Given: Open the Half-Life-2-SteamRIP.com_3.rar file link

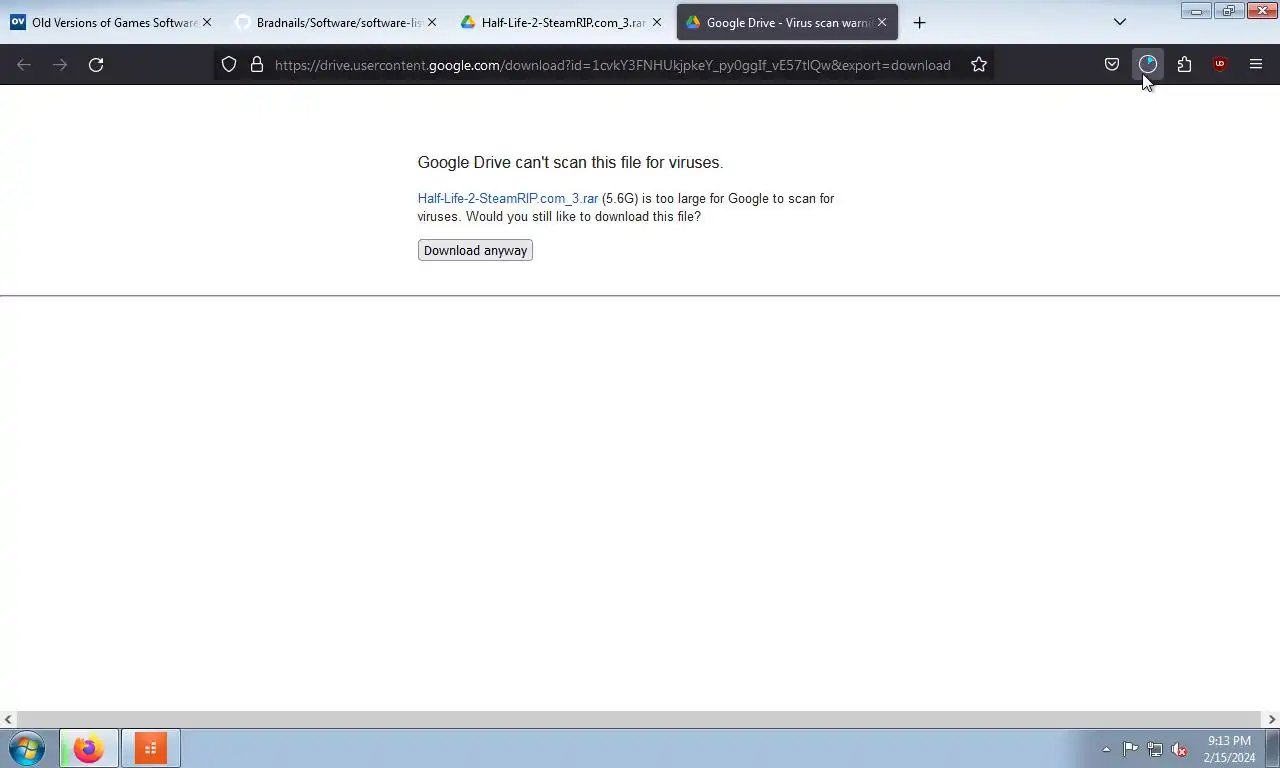Looking at the screenshot, I should [x=508, y=198].
